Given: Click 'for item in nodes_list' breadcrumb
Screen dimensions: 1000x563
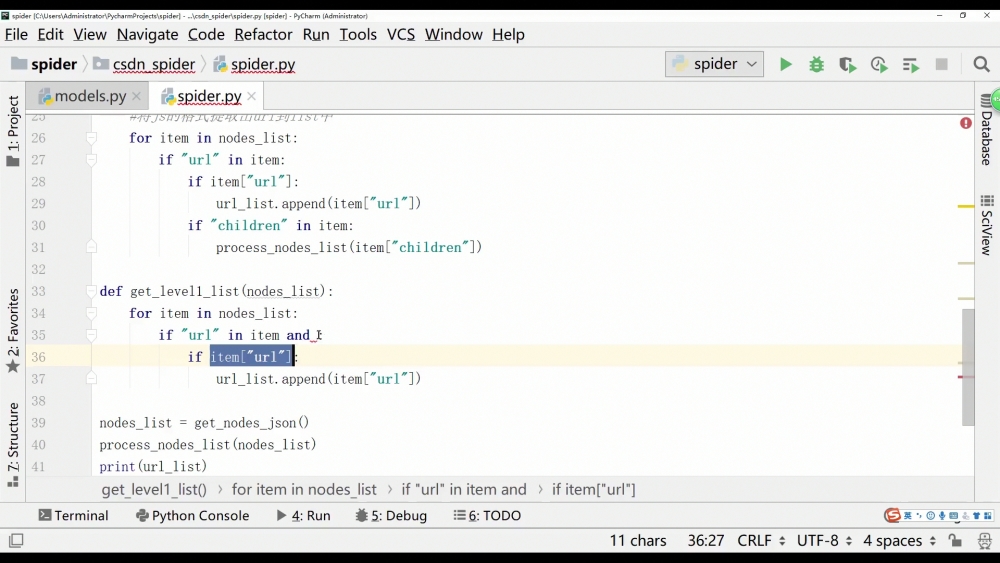Looking at the screenshot, I should [304, 490].
